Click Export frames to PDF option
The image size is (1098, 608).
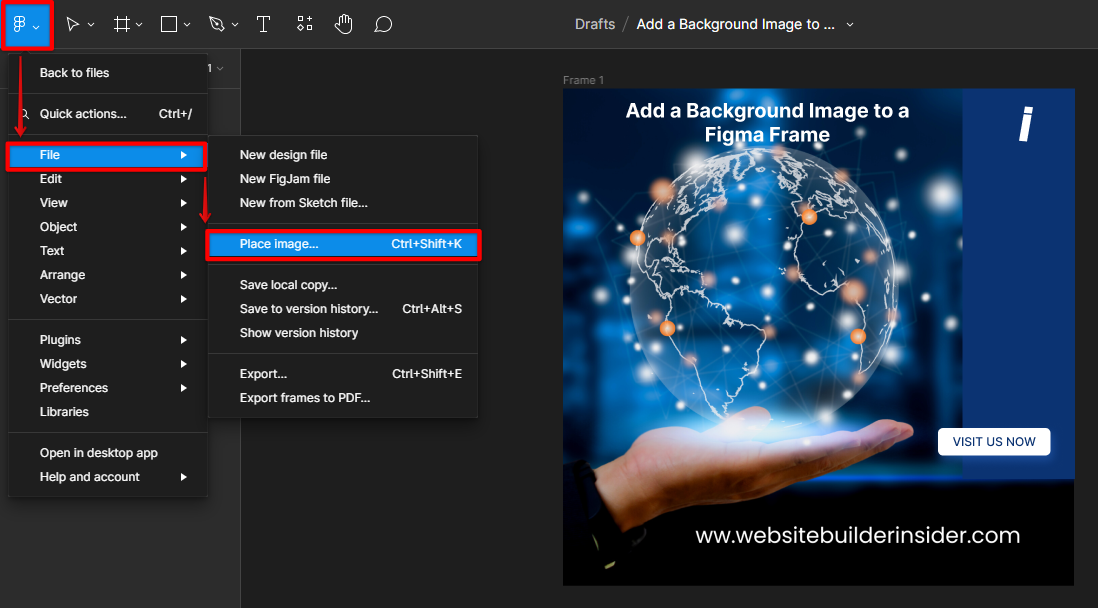coord(305,398)
